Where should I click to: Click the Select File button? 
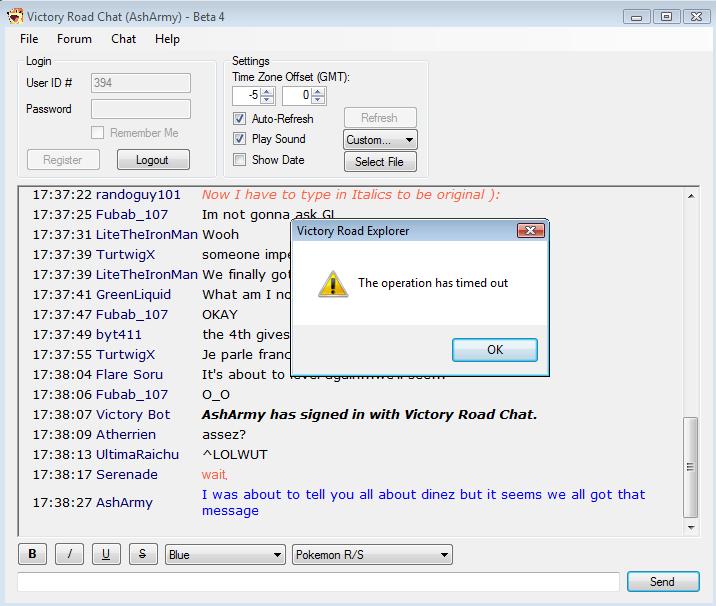380,162
